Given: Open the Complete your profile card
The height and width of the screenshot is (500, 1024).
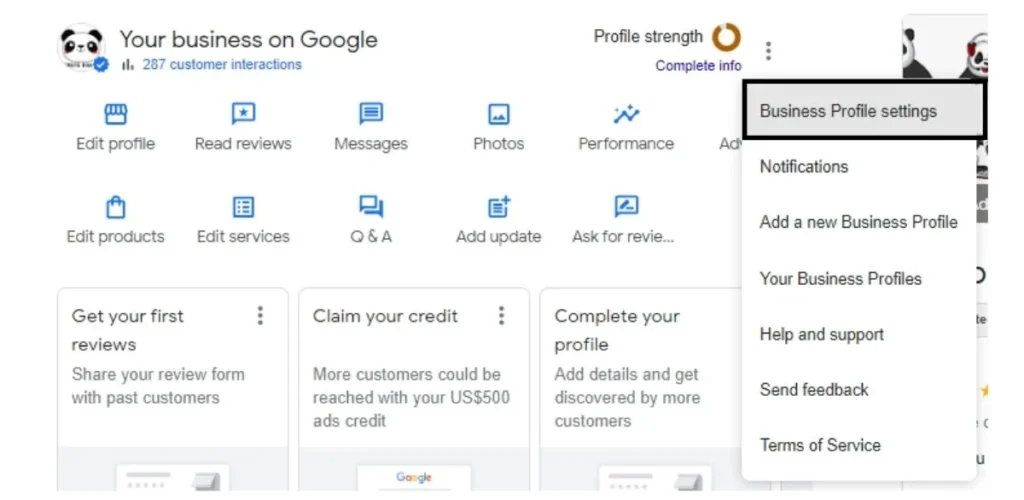Looking at the screenshot, I should (641, 390).
